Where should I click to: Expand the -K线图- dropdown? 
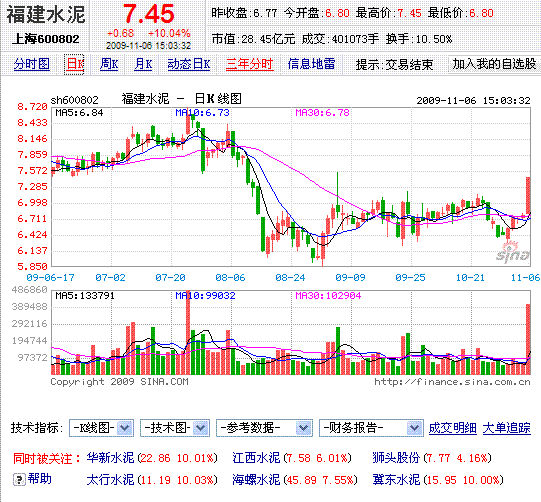tap(101, 428)
